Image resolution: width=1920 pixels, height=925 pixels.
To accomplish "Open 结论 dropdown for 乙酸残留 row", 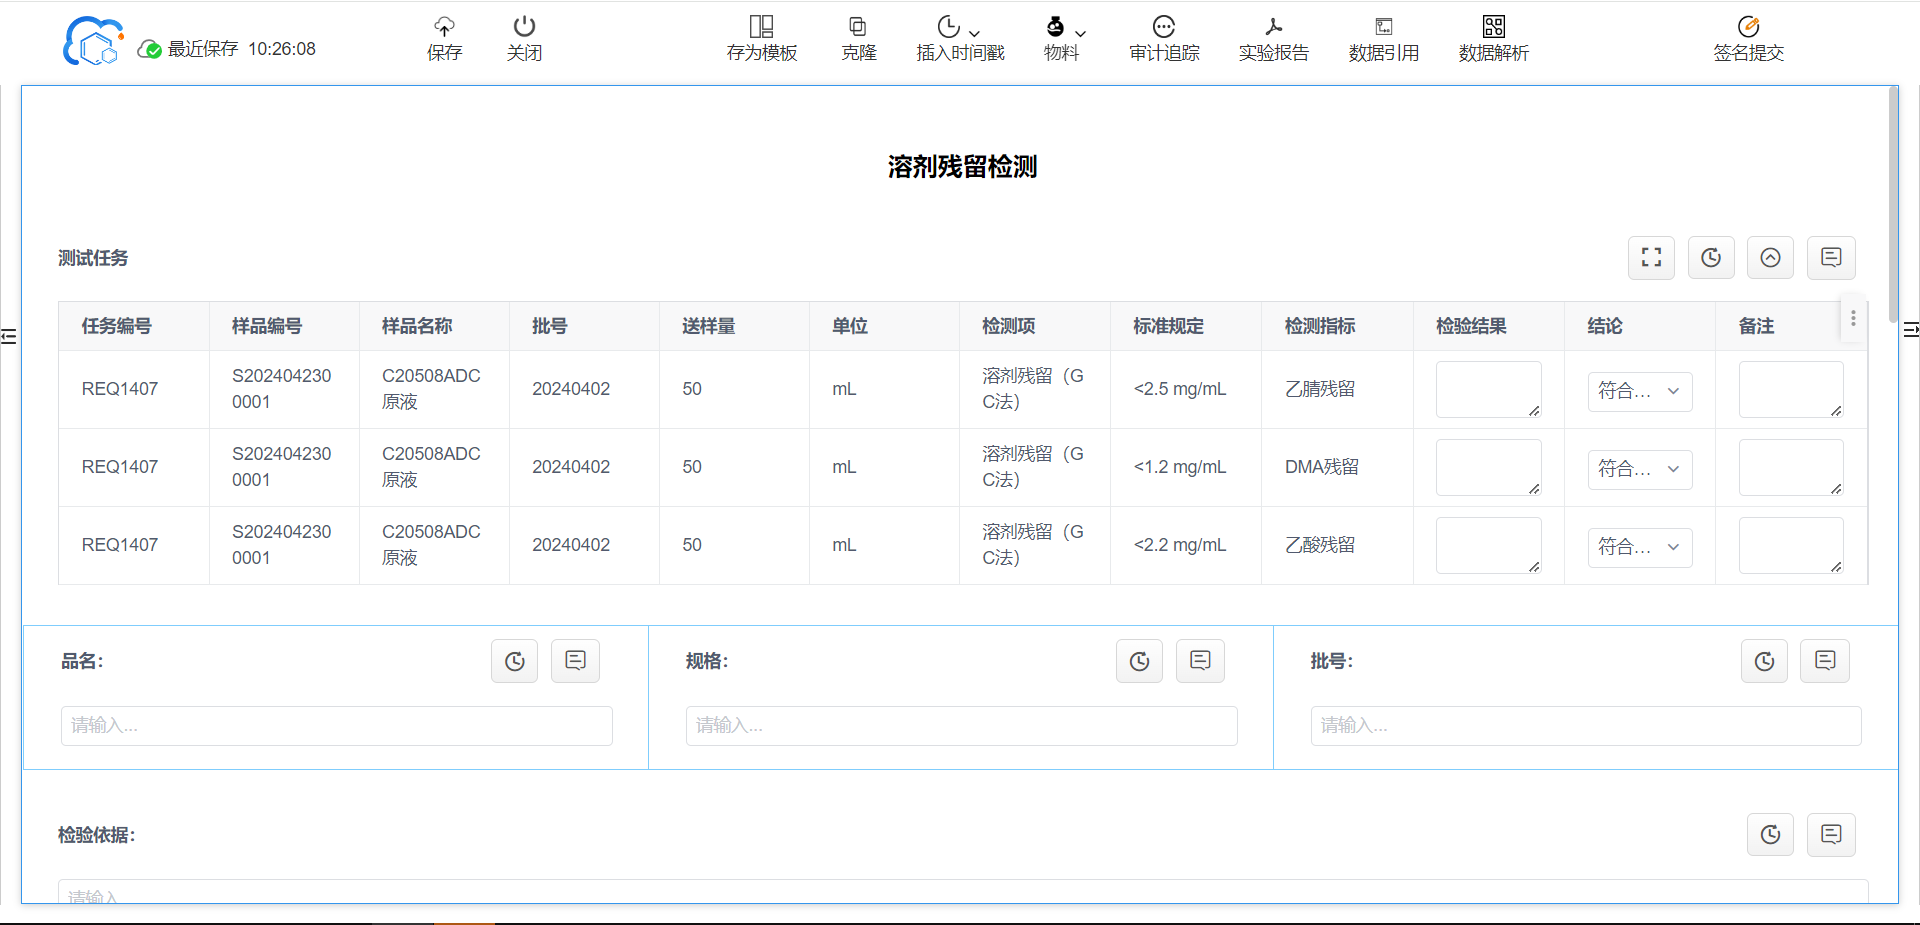I will (1640, 547).
